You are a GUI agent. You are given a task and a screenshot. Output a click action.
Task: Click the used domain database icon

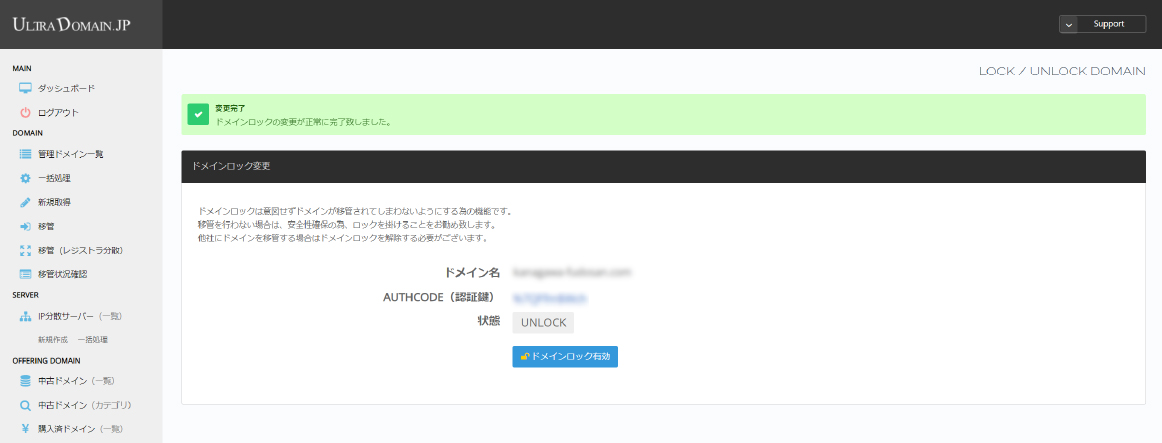pyautogui.click(x=25, y=381)
